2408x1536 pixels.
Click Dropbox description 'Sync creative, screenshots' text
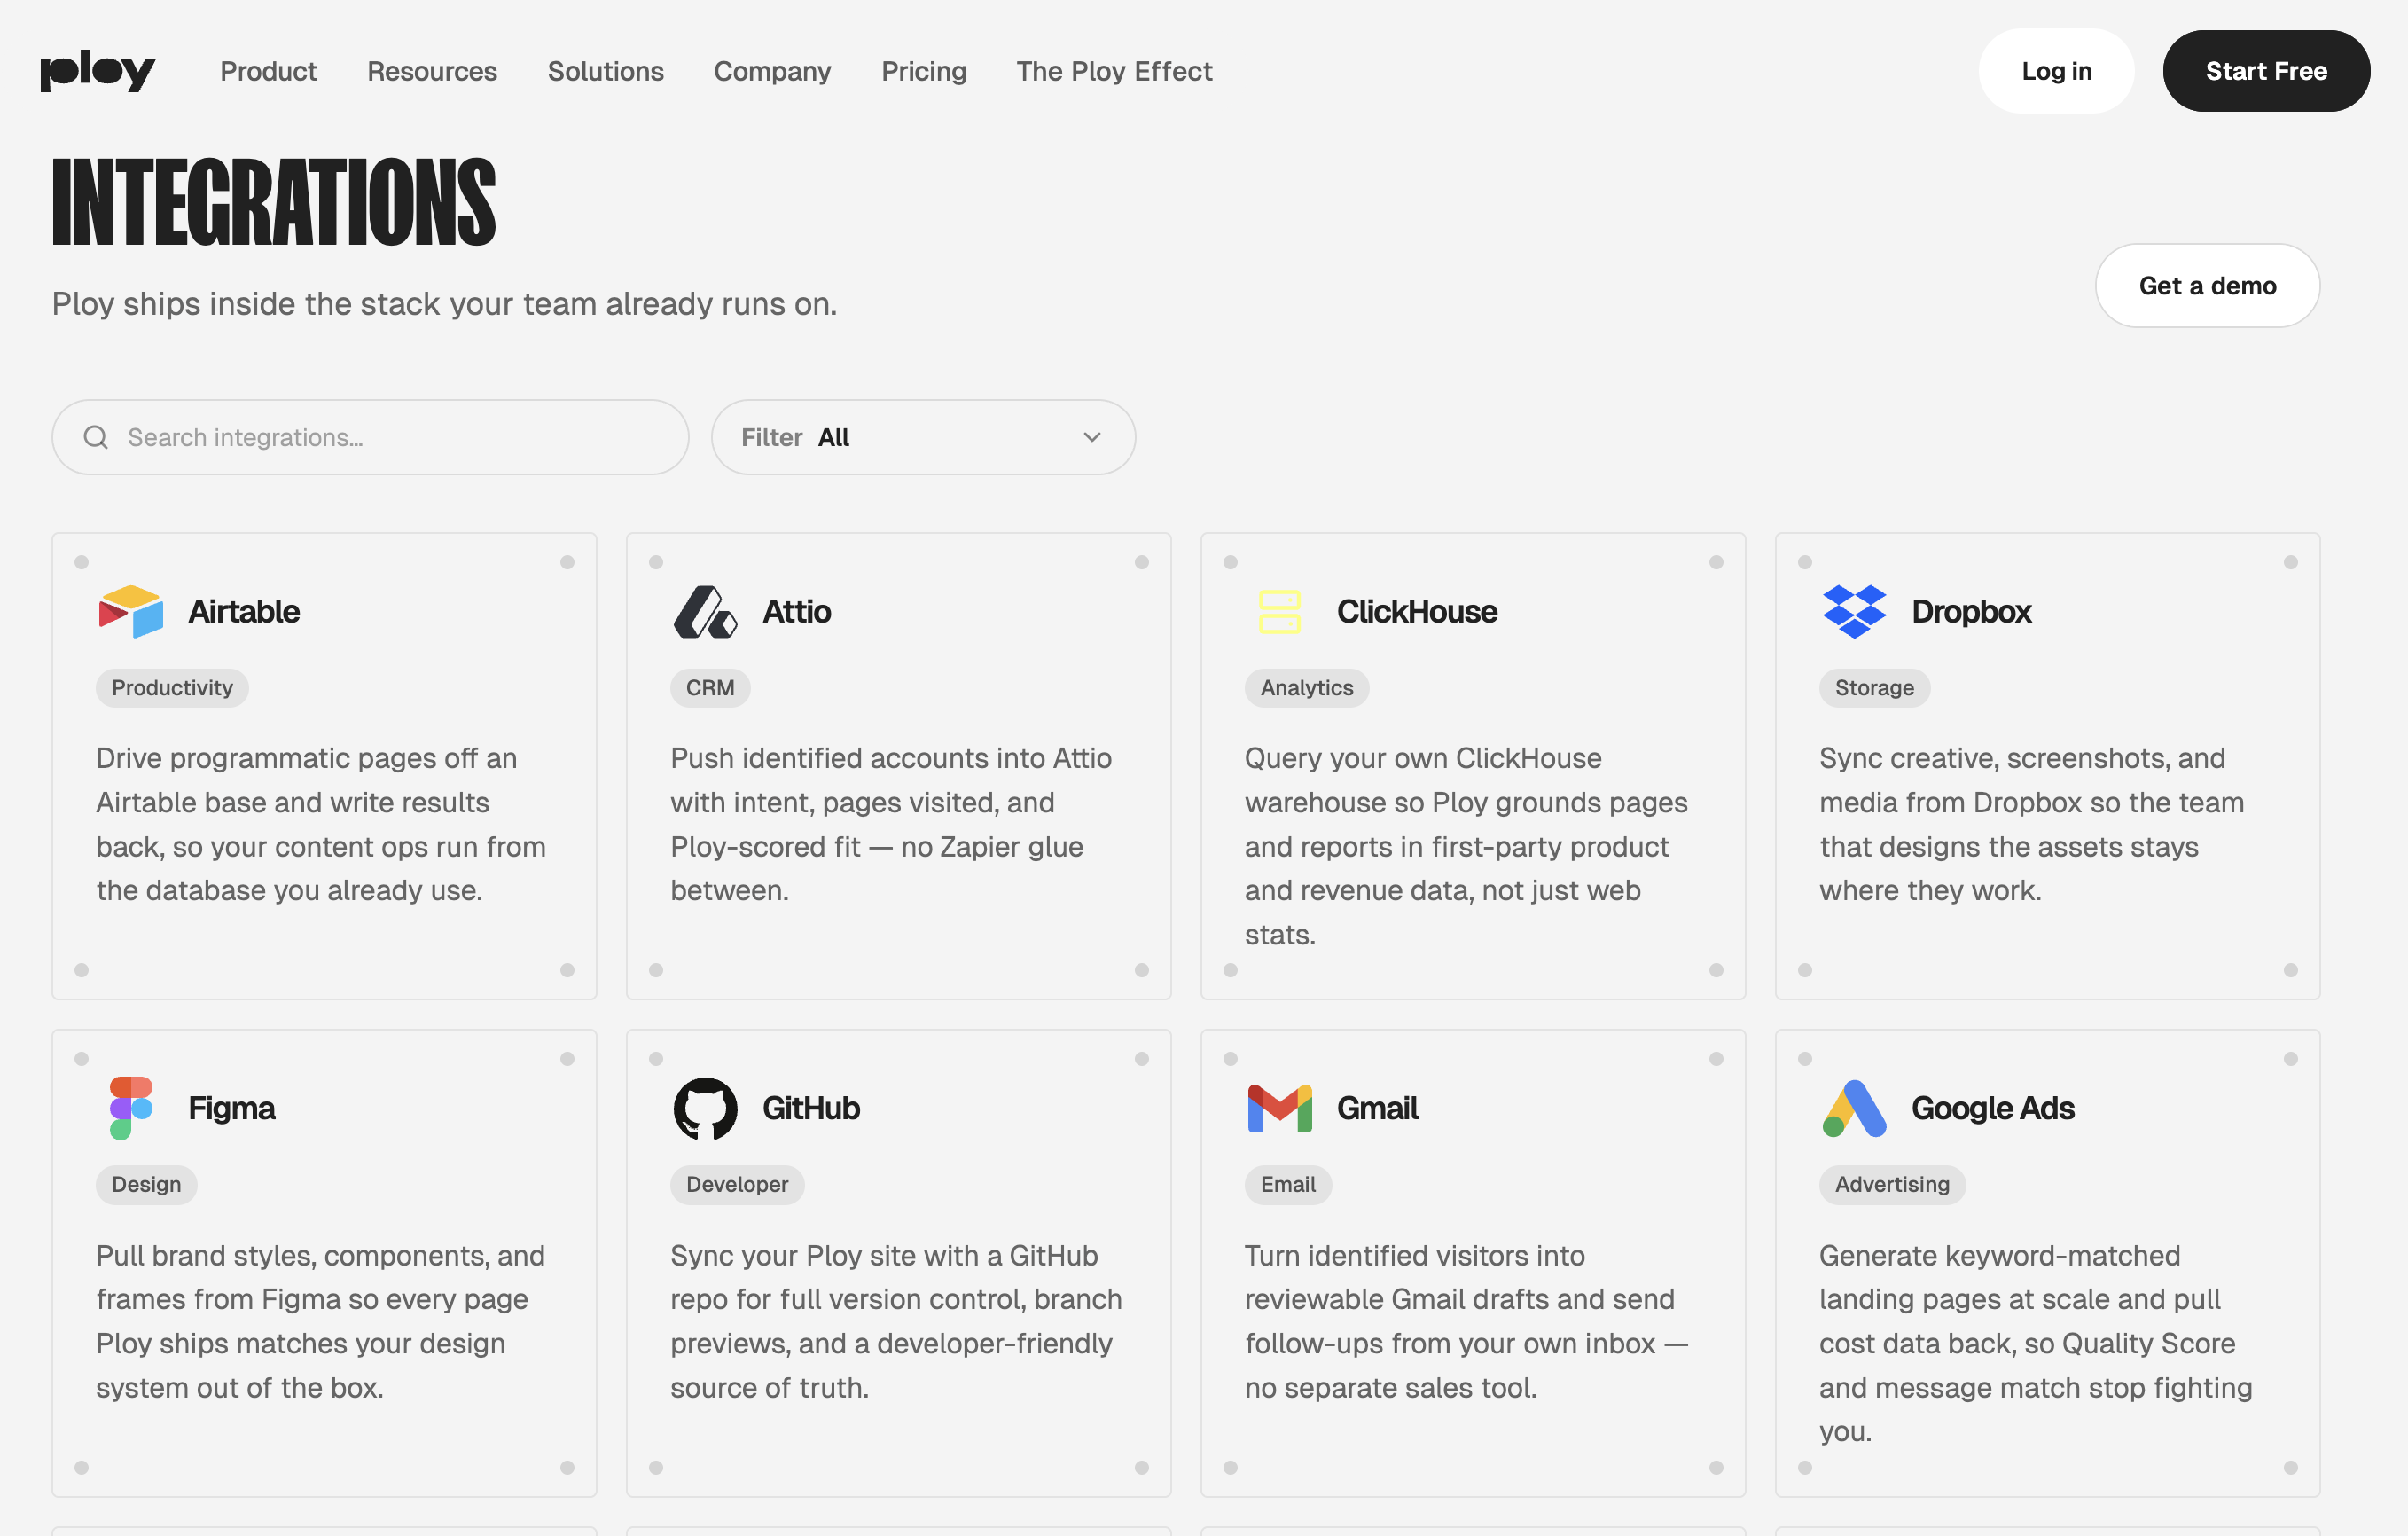click(2031, 824)
